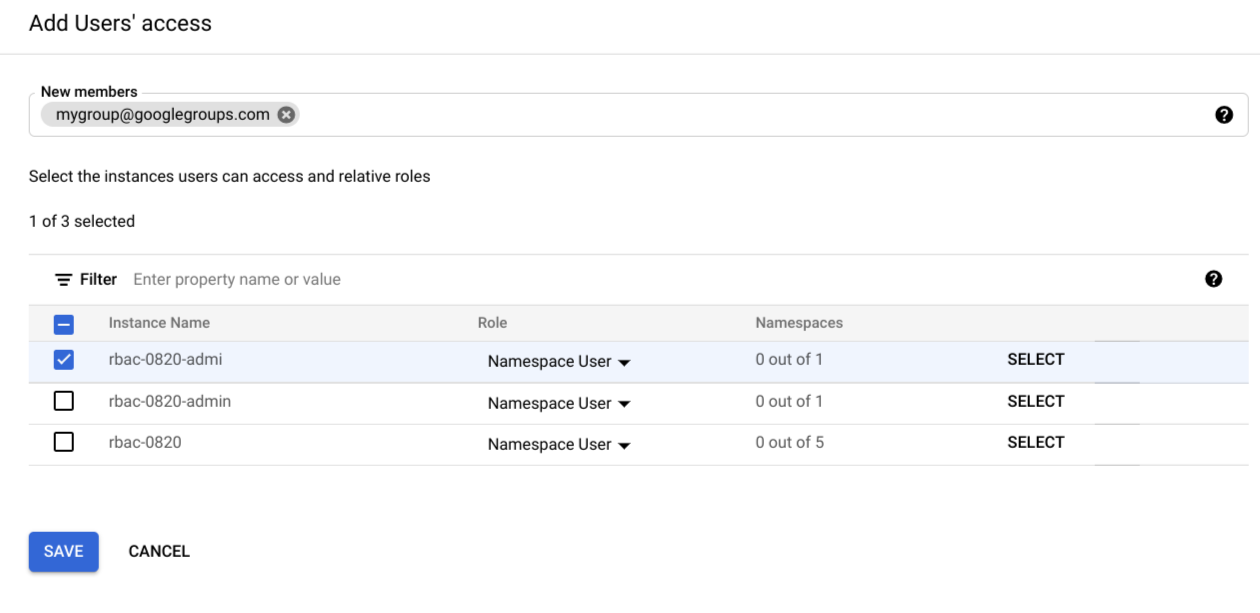The width and height of the screenshot is (1260, 613).
Task: Remove mygroup@googlegroups.com from New members
Action: coord(285,114)
